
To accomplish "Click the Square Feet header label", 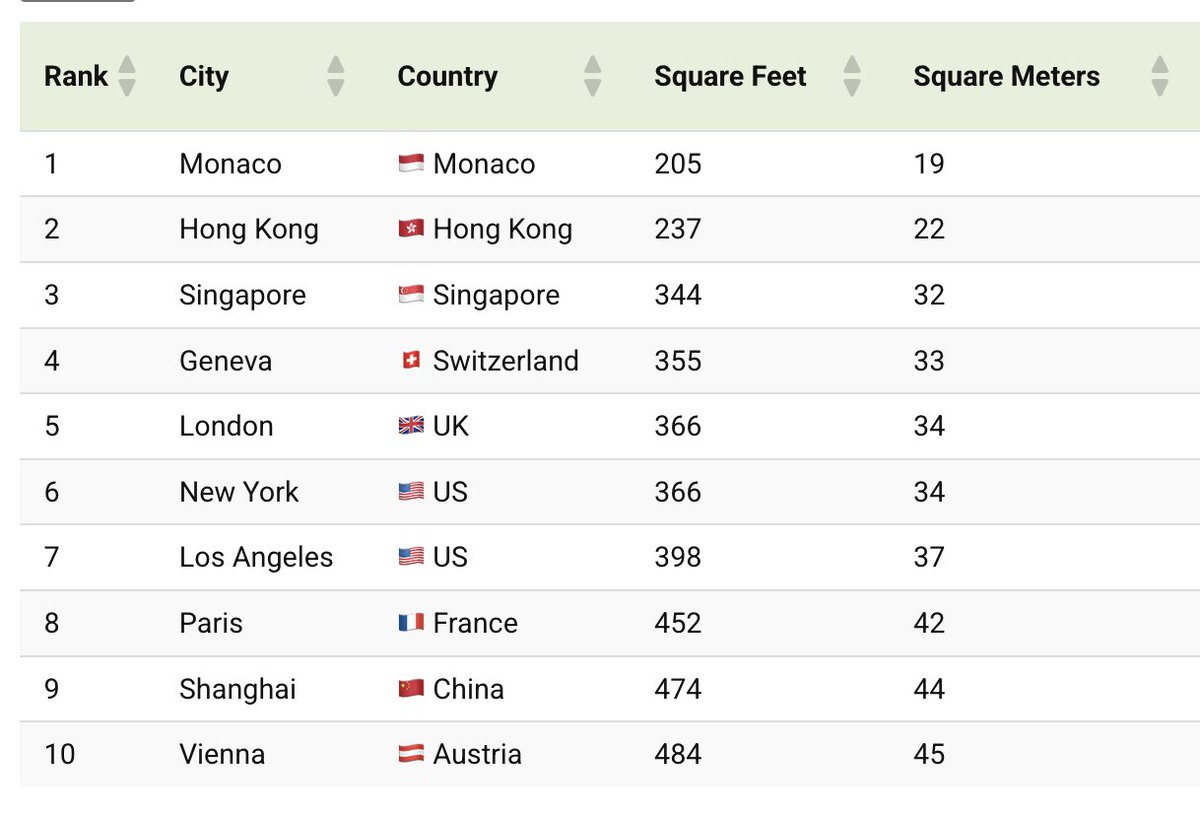I will click(x=730, y=77).
